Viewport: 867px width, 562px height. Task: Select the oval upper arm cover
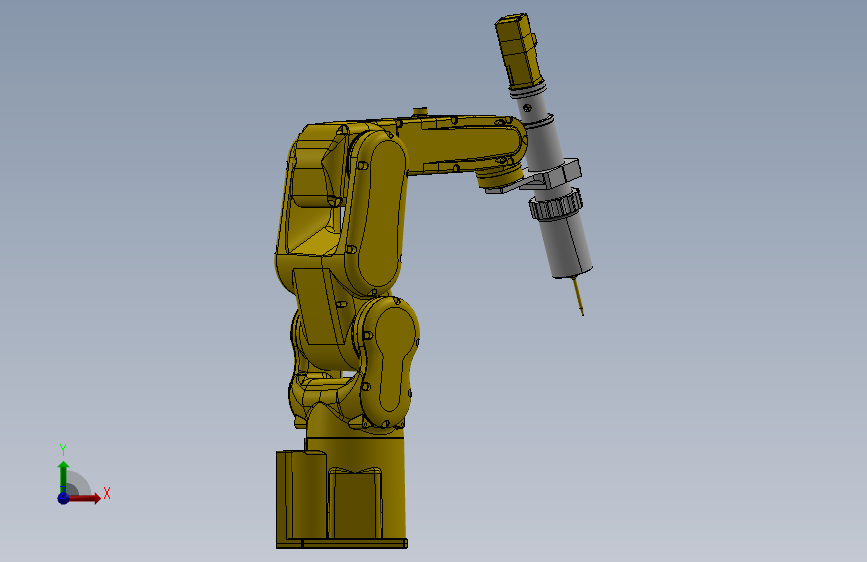(380, 214)
